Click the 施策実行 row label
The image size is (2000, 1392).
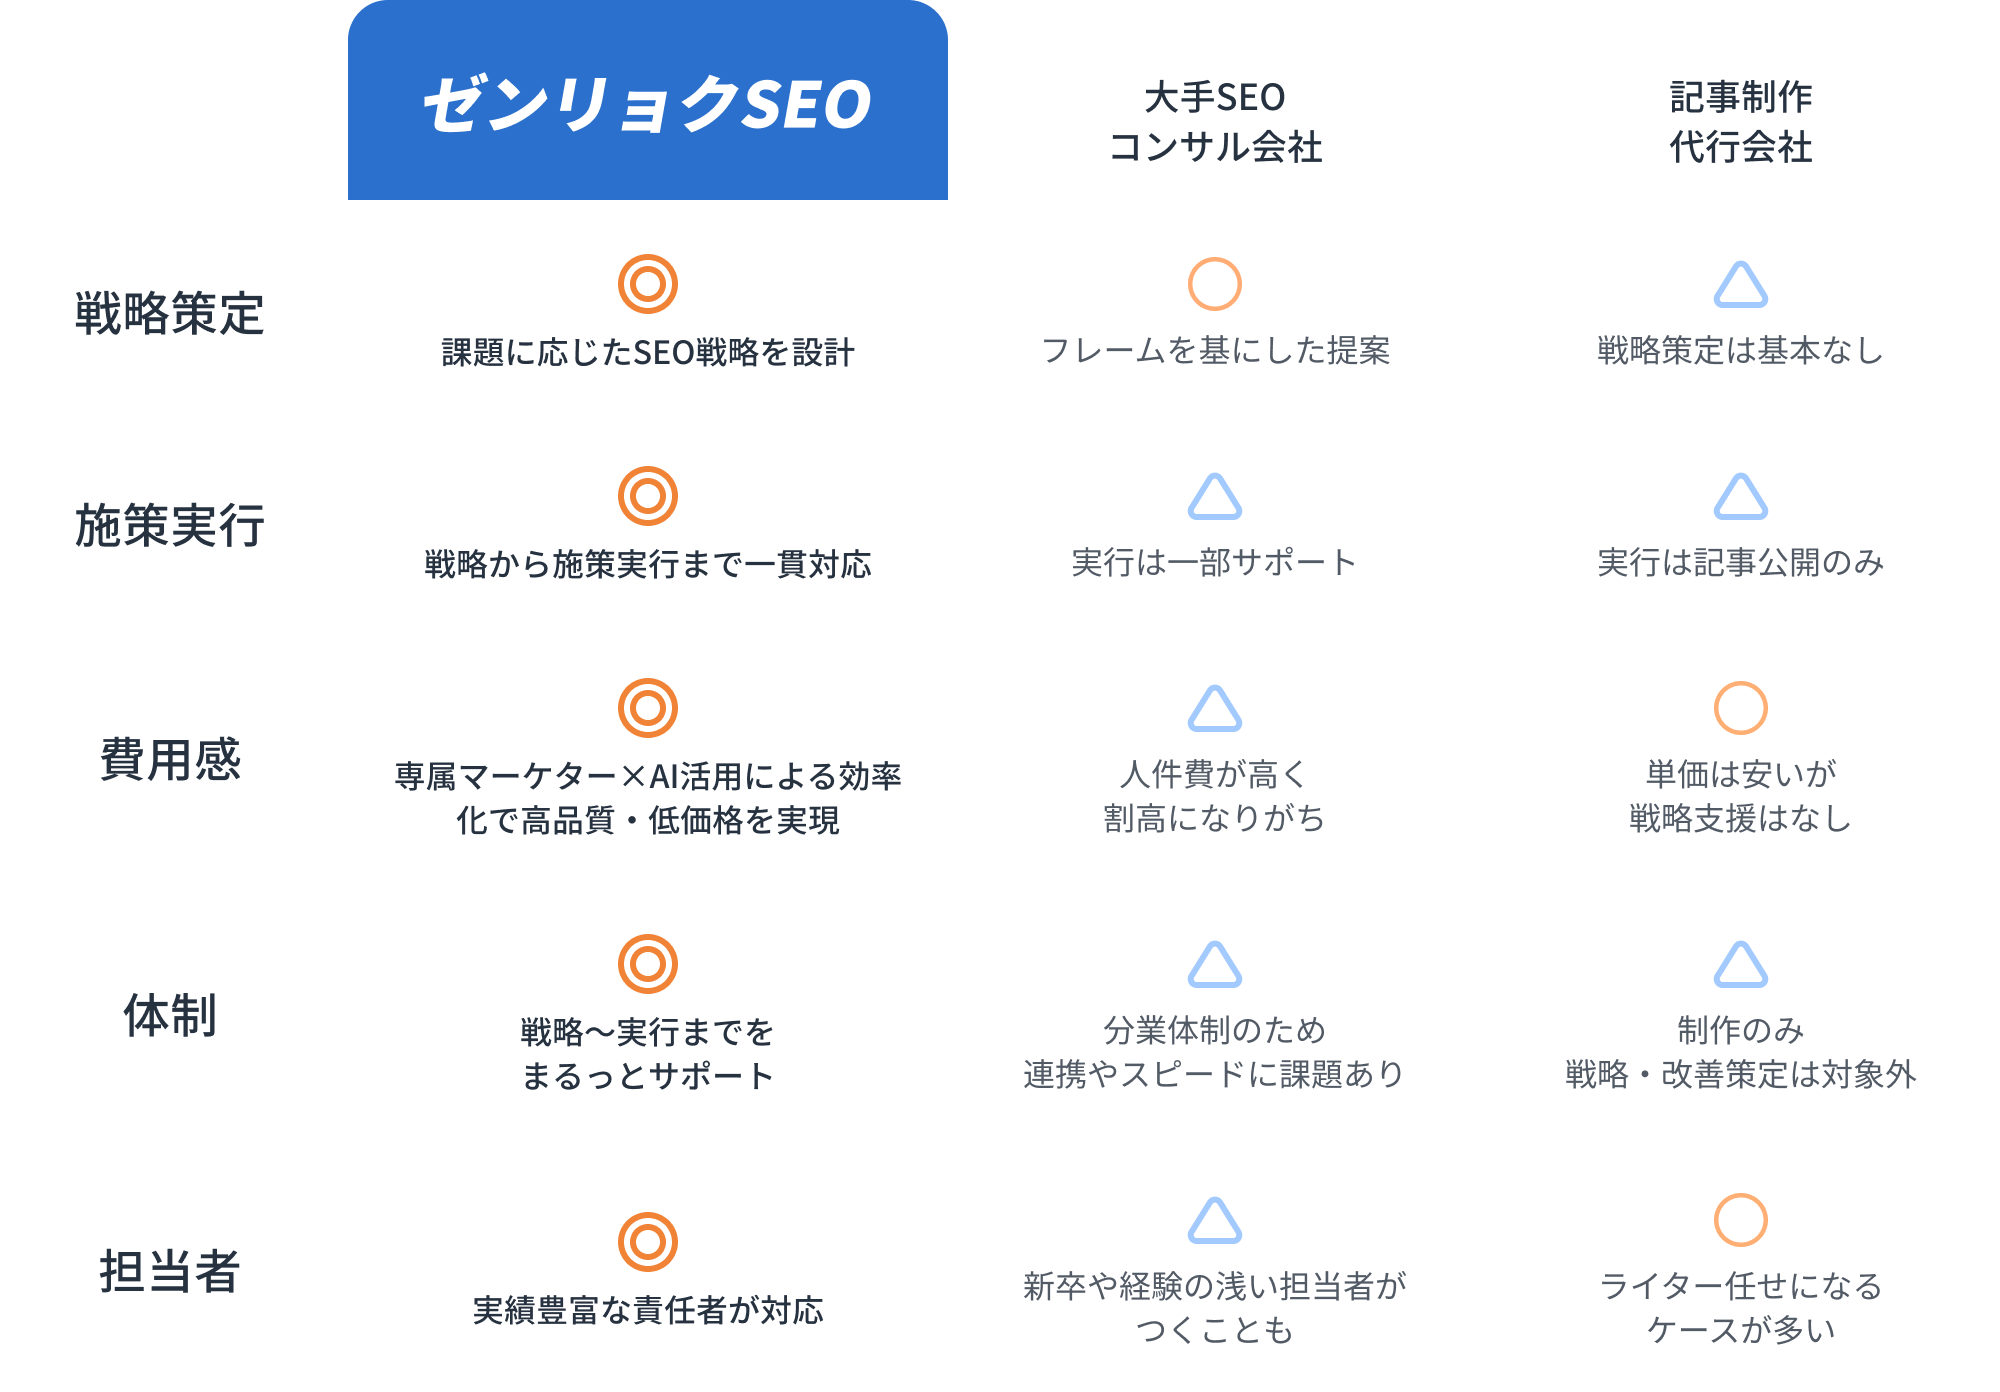[x=170, y=526]
